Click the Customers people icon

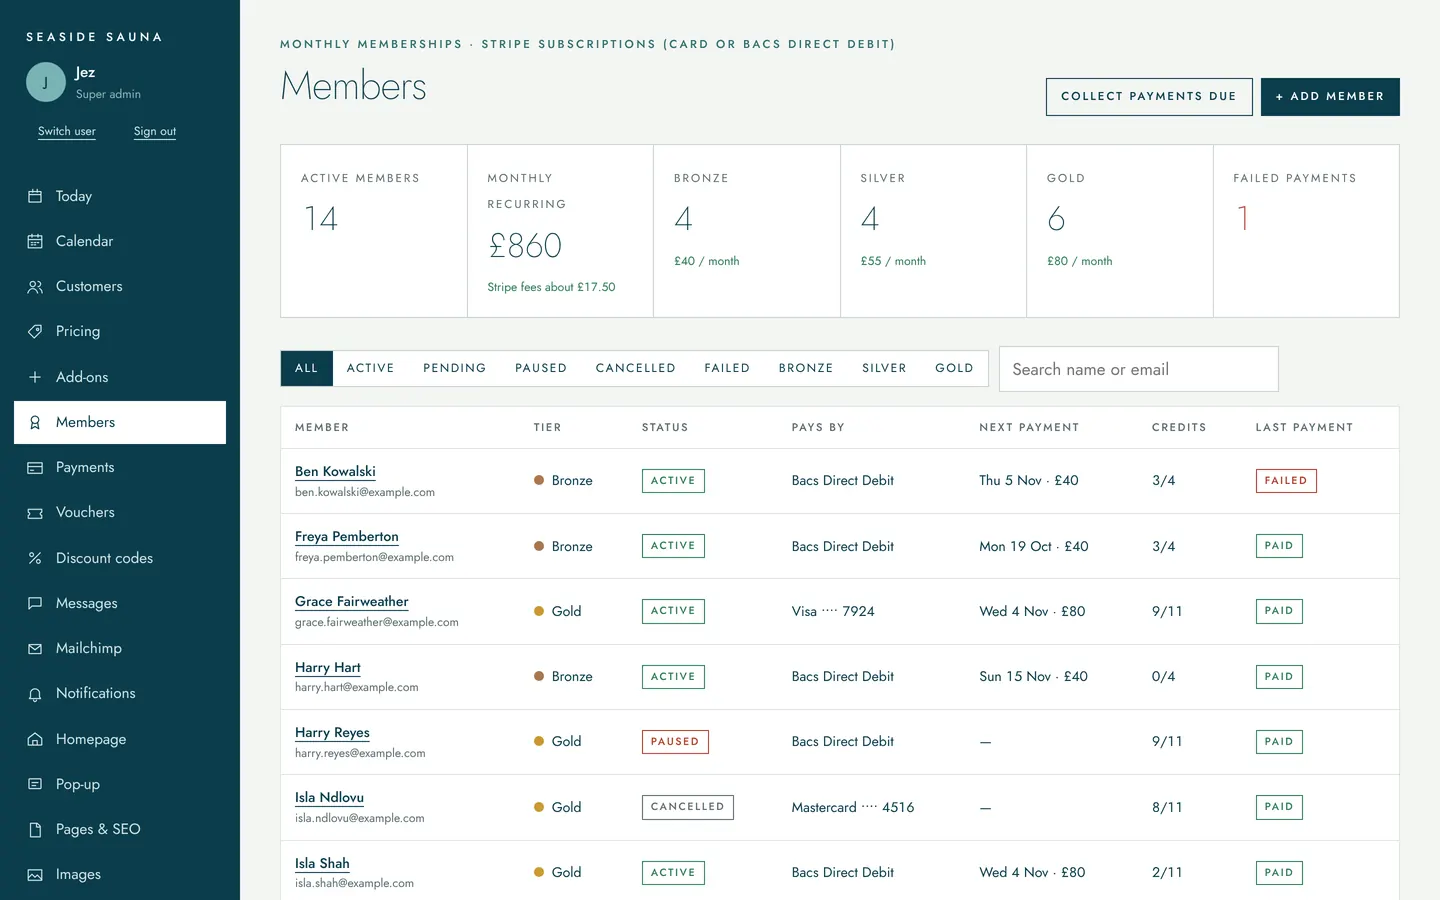pos(35,287)
